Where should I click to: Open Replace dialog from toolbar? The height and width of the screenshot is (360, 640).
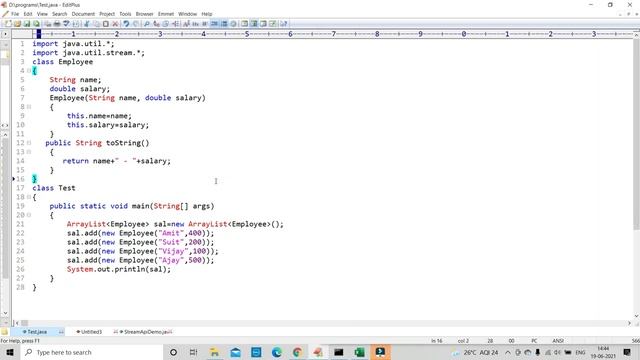coord(156,24)
